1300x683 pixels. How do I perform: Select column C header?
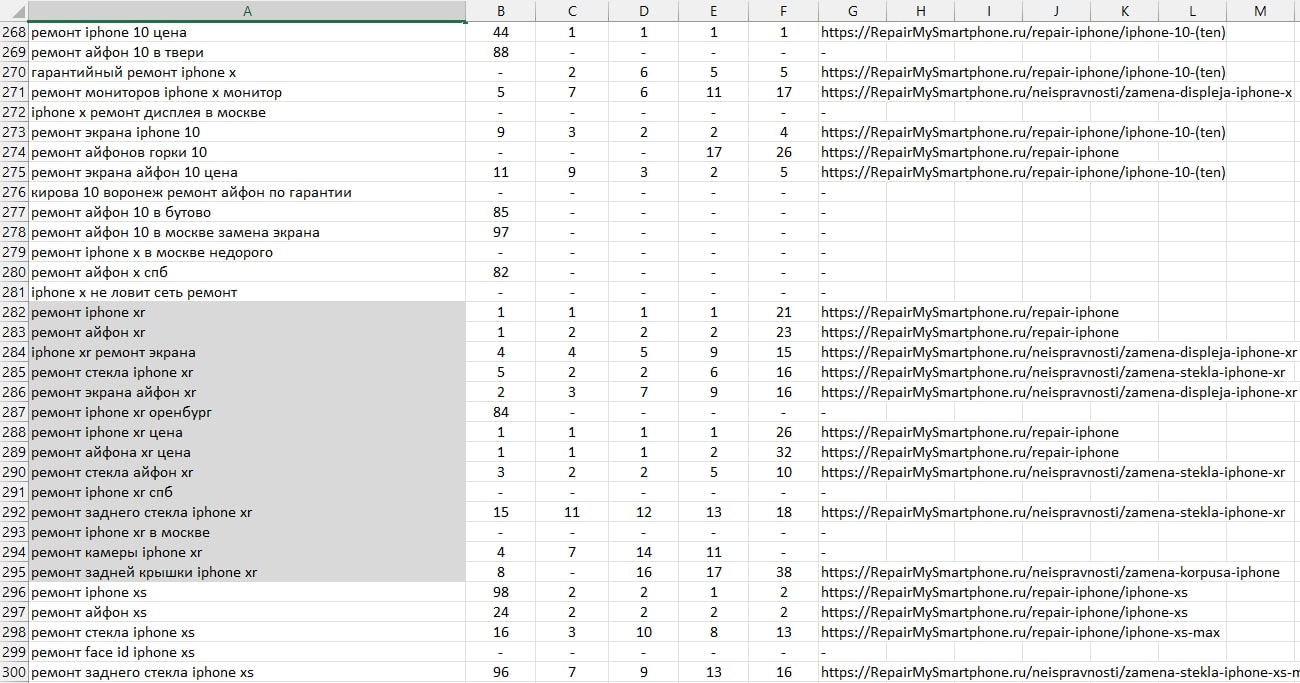572,11
